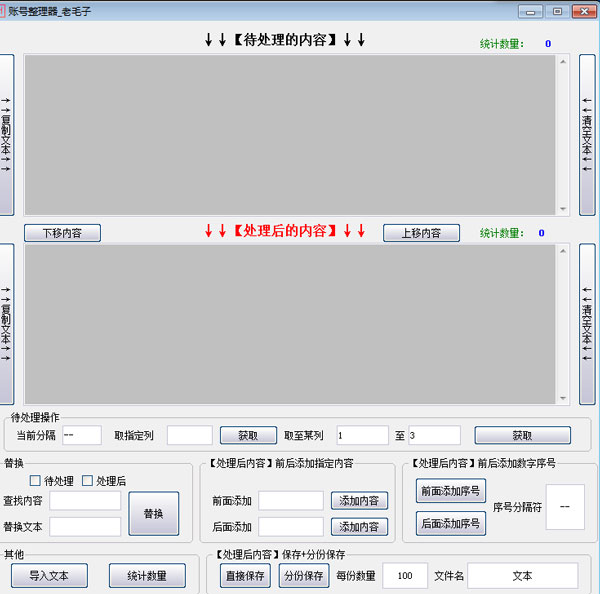Focus the 取至某列 start field showing 1
Image resolution: width=600 pixels, height=594 pixels.
(x=362, y=435)
